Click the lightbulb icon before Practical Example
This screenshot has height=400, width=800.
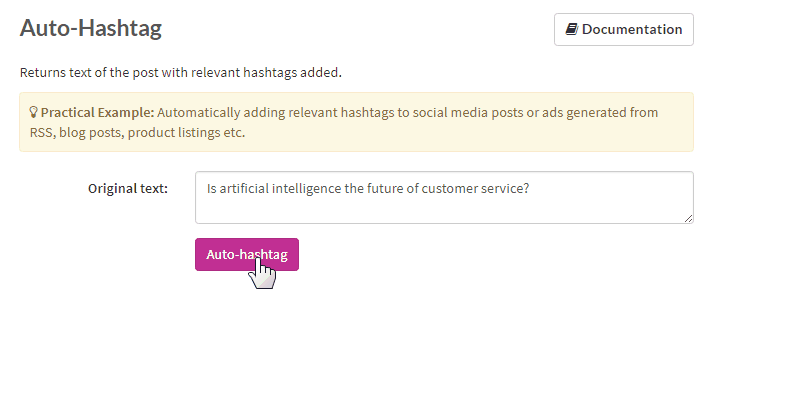pyautogui.click(x=34, y=112)
